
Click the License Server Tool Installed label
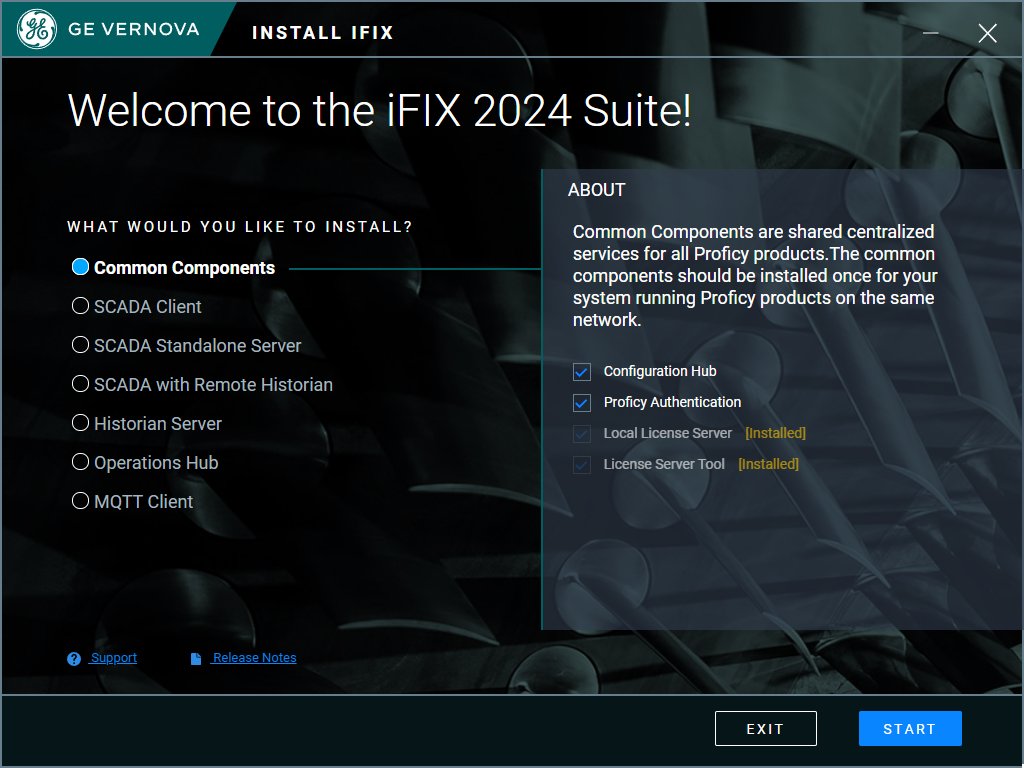click(768, 464)
